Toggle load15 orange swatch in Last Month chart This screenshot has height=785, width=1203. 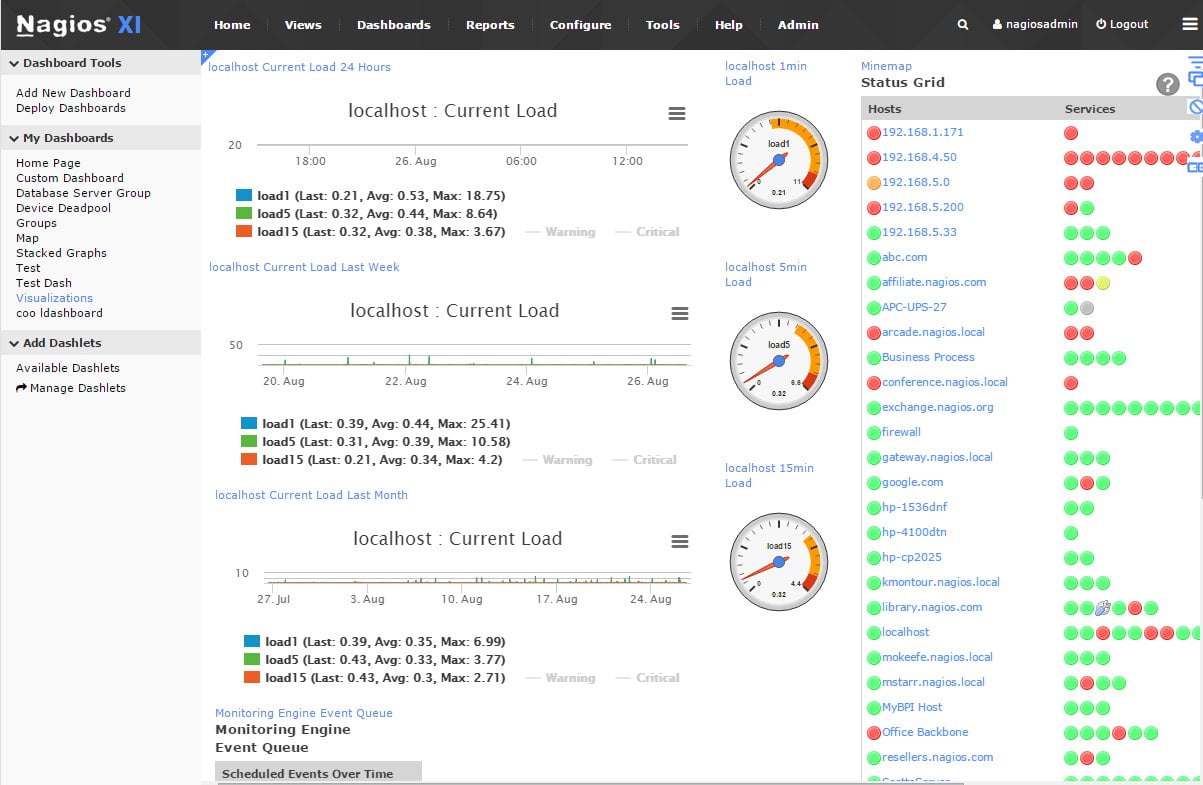(x=252, y=678)
